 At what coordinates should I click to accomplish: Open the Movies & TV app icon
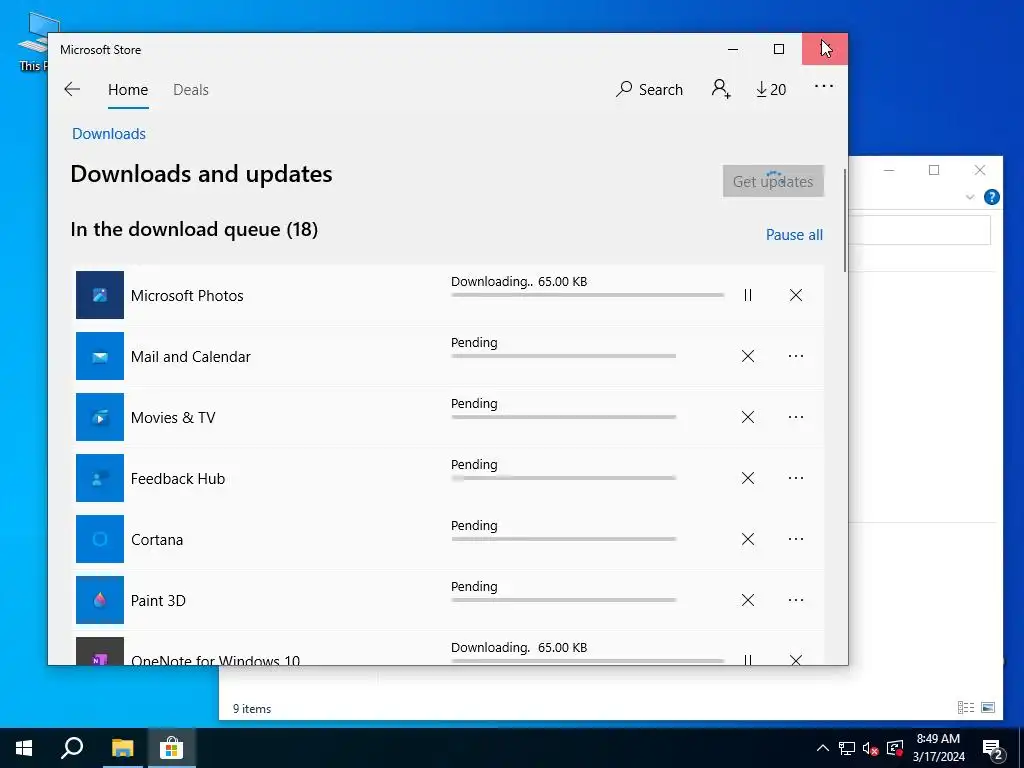(100, 417)
